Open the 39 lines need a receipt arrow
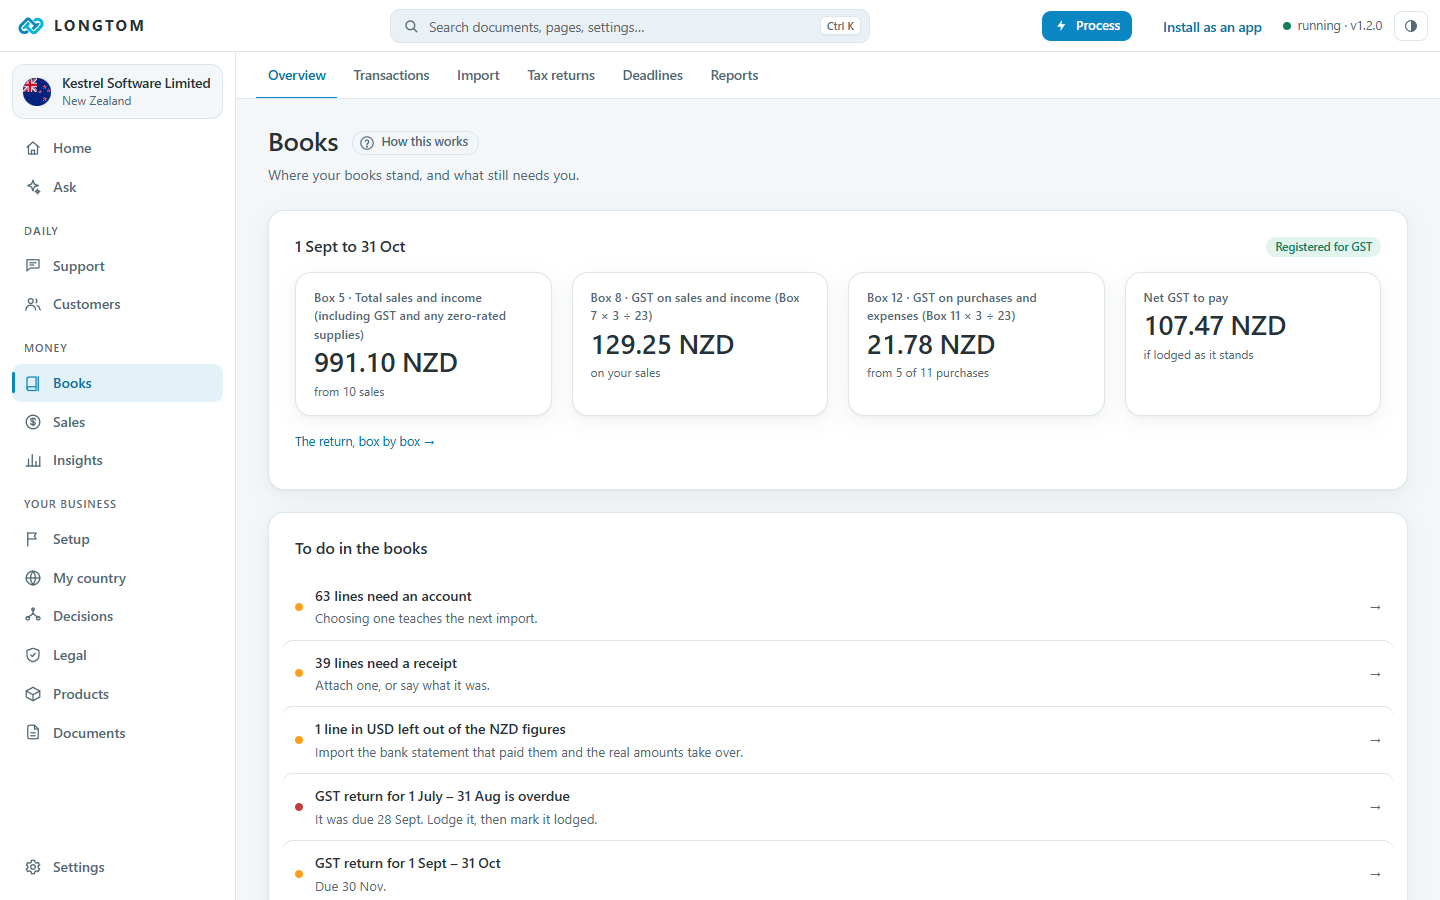 [x=1375, y=674]
